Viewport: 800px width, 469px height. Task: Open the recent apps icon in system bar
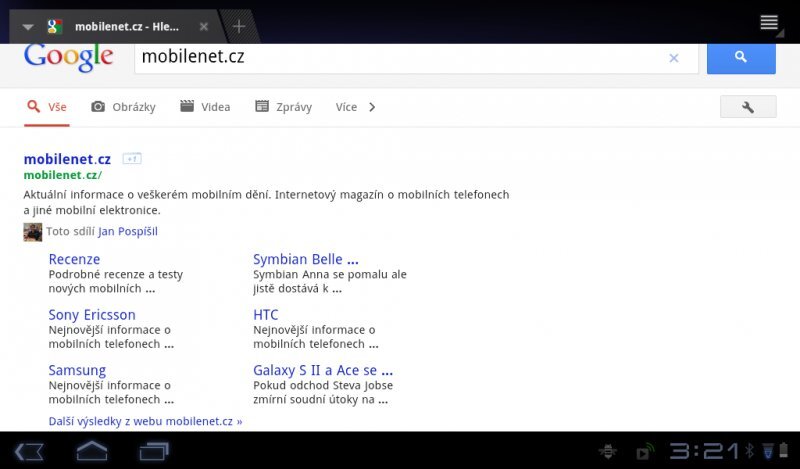click(154, 451)
